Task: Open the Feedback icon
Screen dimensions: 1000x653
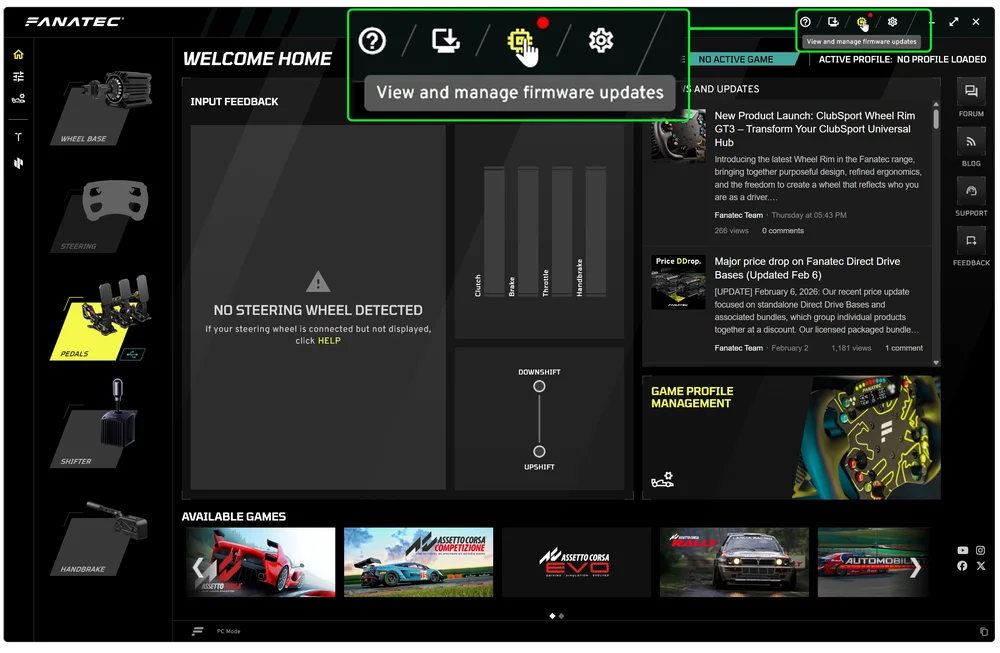Action: (x=971, y=241)
